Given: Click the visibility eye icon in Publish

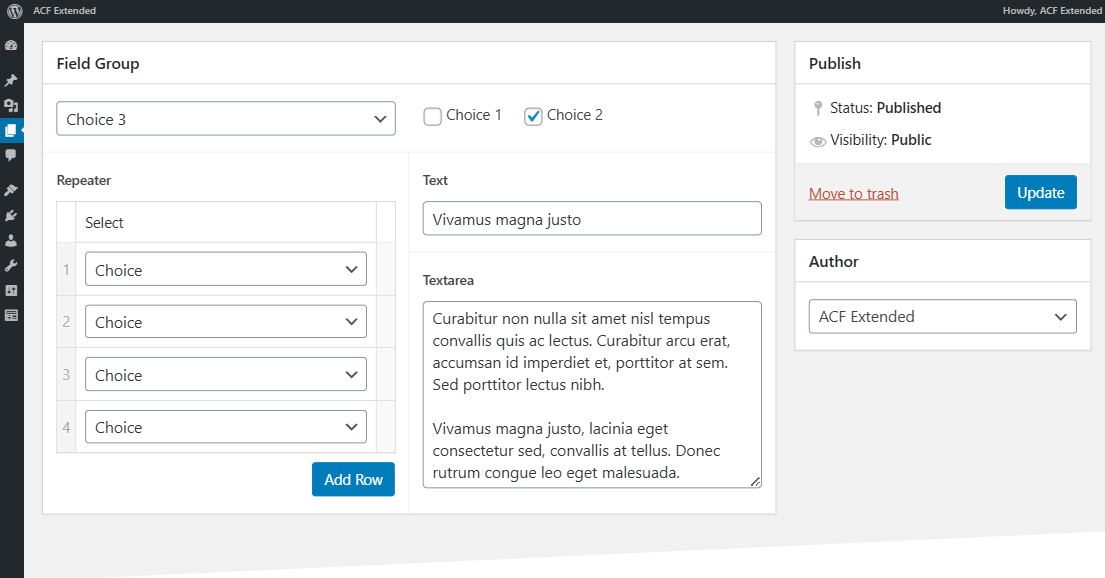Looking at the screenshot, I should click(817, 141).
